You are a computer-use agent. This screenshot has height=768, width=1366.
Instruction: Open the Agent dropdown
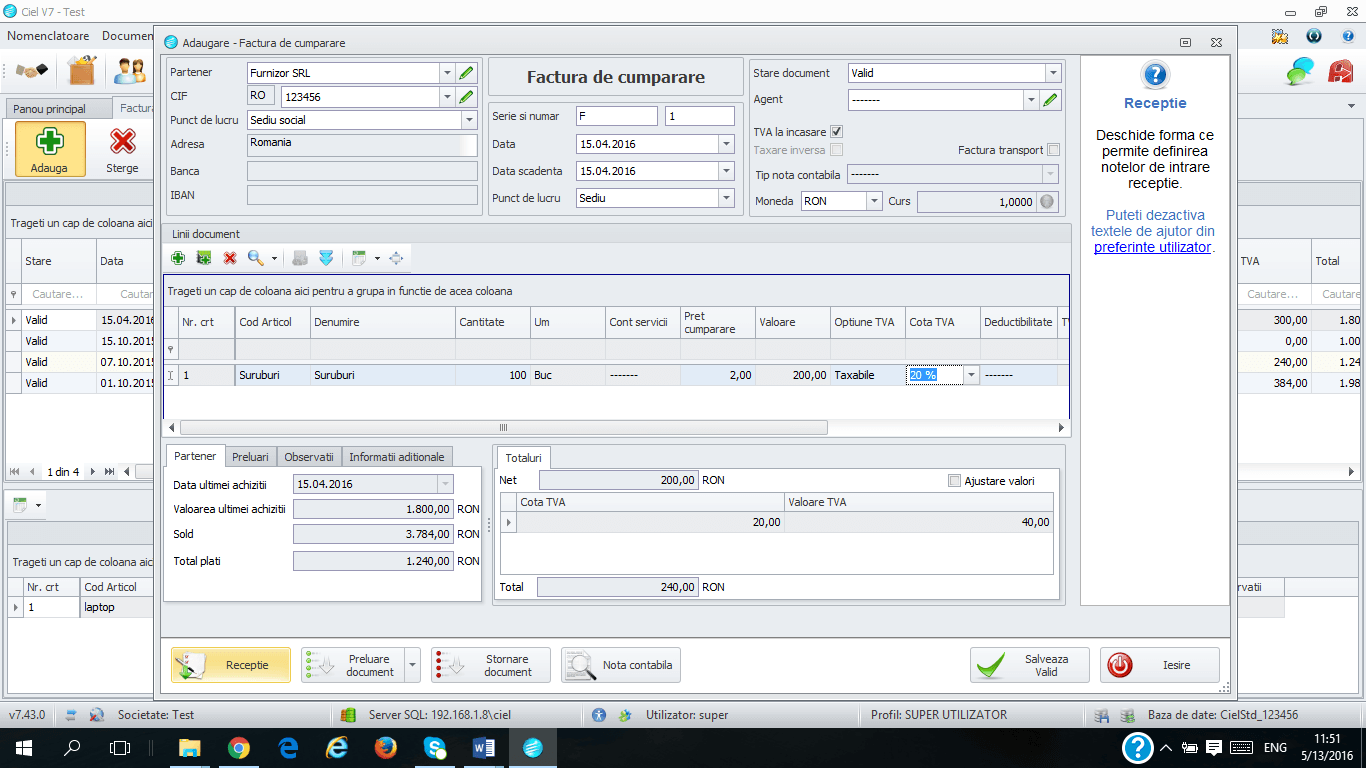click(1031, 100)
